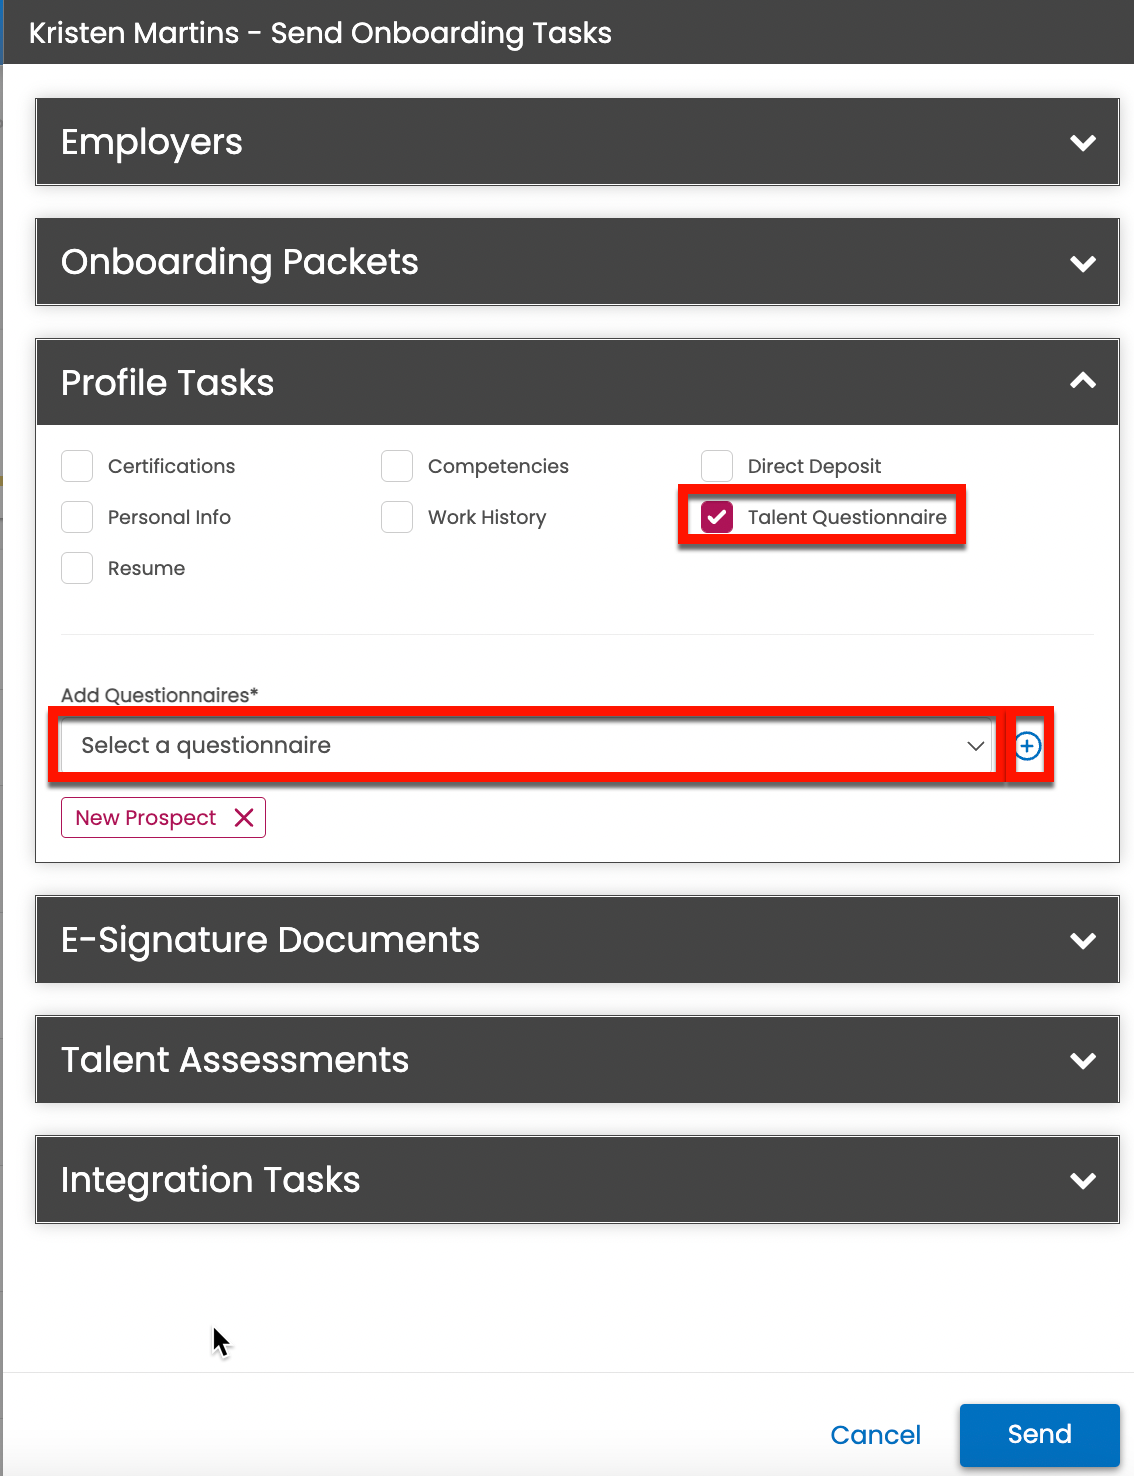
Task: Expand the Employers section chevron
Action: coord(1083,142)
